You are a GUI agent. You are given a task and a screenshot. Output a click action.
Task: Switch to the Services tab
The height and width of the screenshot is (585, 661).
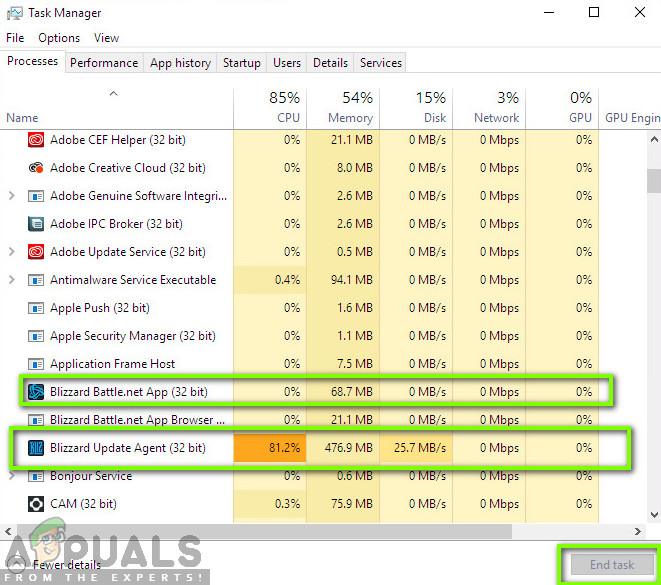click(x=380, y=63)
